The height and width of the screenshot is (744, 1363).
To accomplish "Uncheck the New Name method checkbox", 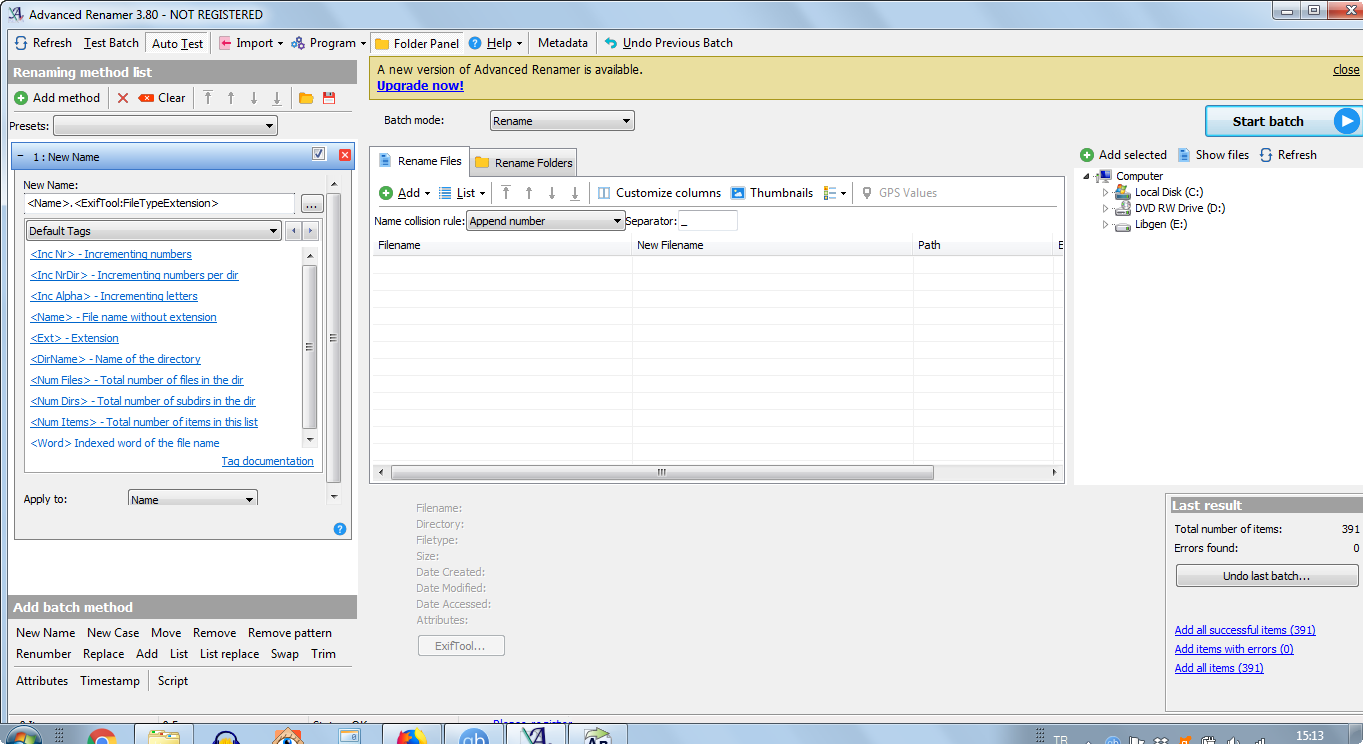I will pyautogui.click(x=318, y=153).
